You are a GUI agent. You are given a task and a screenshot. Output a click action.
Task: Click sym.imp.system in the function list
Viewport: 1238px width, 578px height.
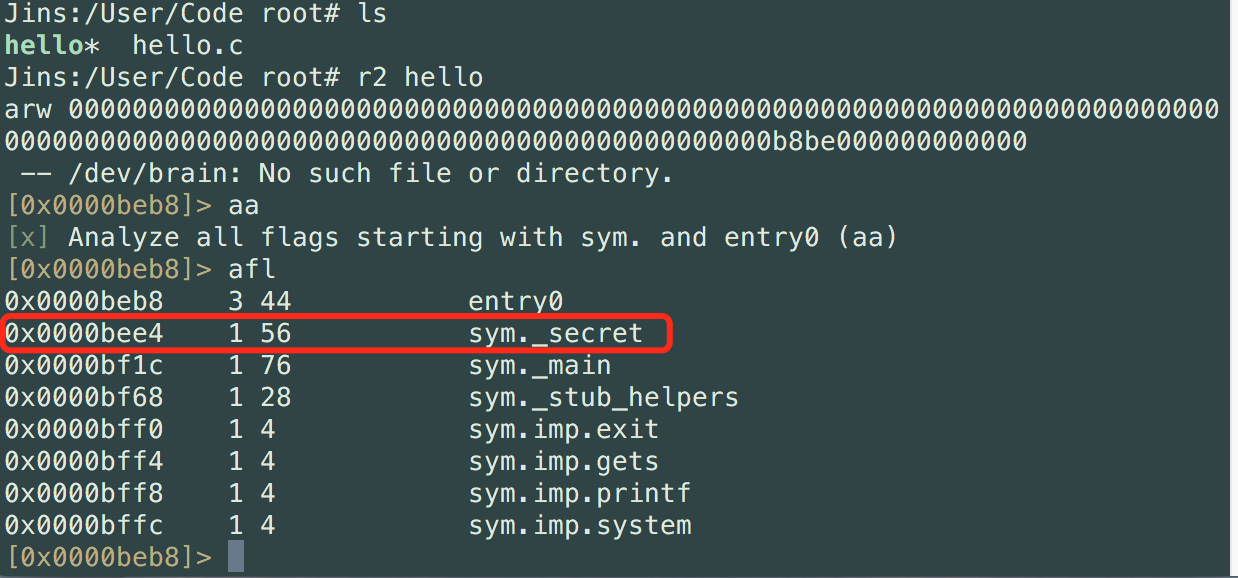579,525
